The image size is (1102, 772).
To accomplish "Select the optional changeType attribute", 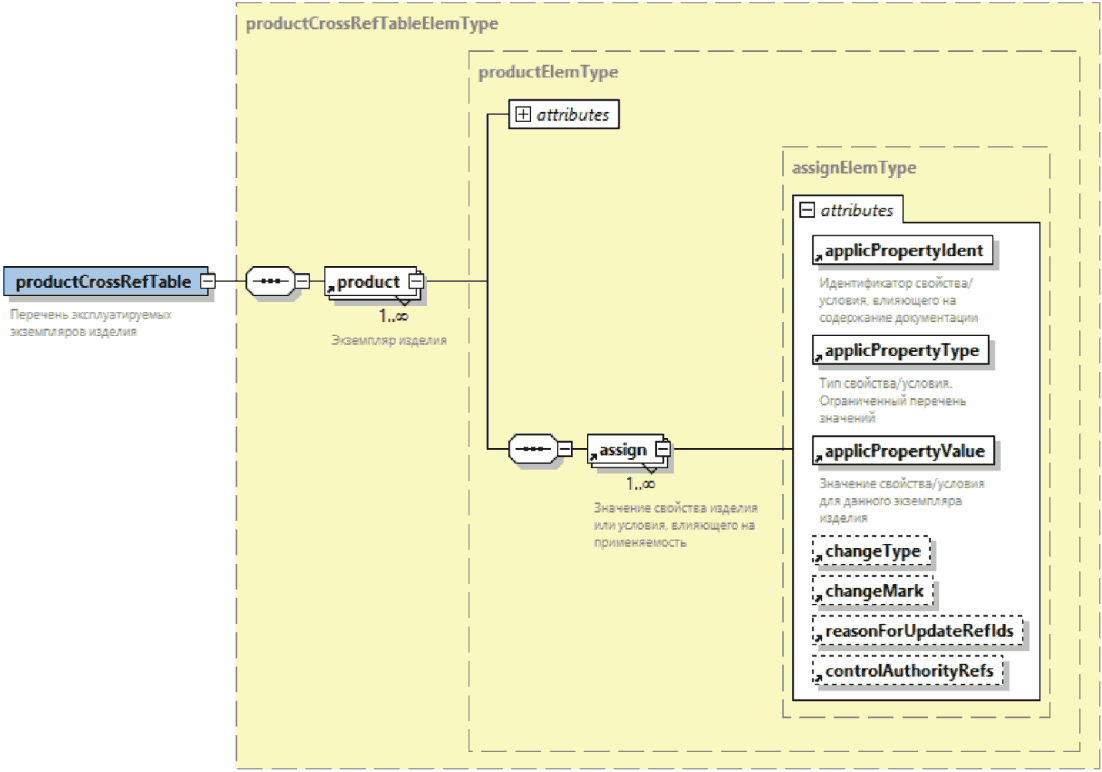I will pyautogui.click(x=872, y=551).
